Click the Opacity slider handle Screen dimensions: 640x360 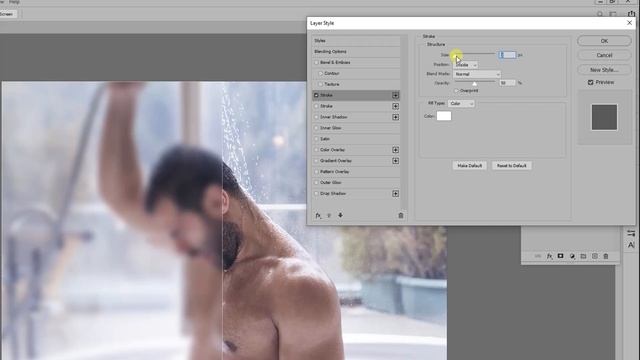(x=474, y=83)
